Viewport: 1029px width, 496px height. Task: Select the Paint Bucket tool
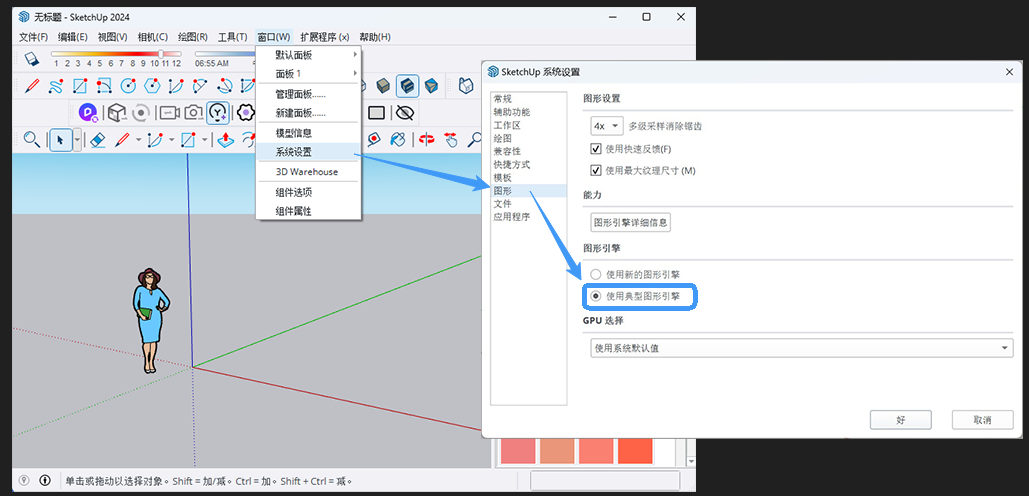pos(397,139)
